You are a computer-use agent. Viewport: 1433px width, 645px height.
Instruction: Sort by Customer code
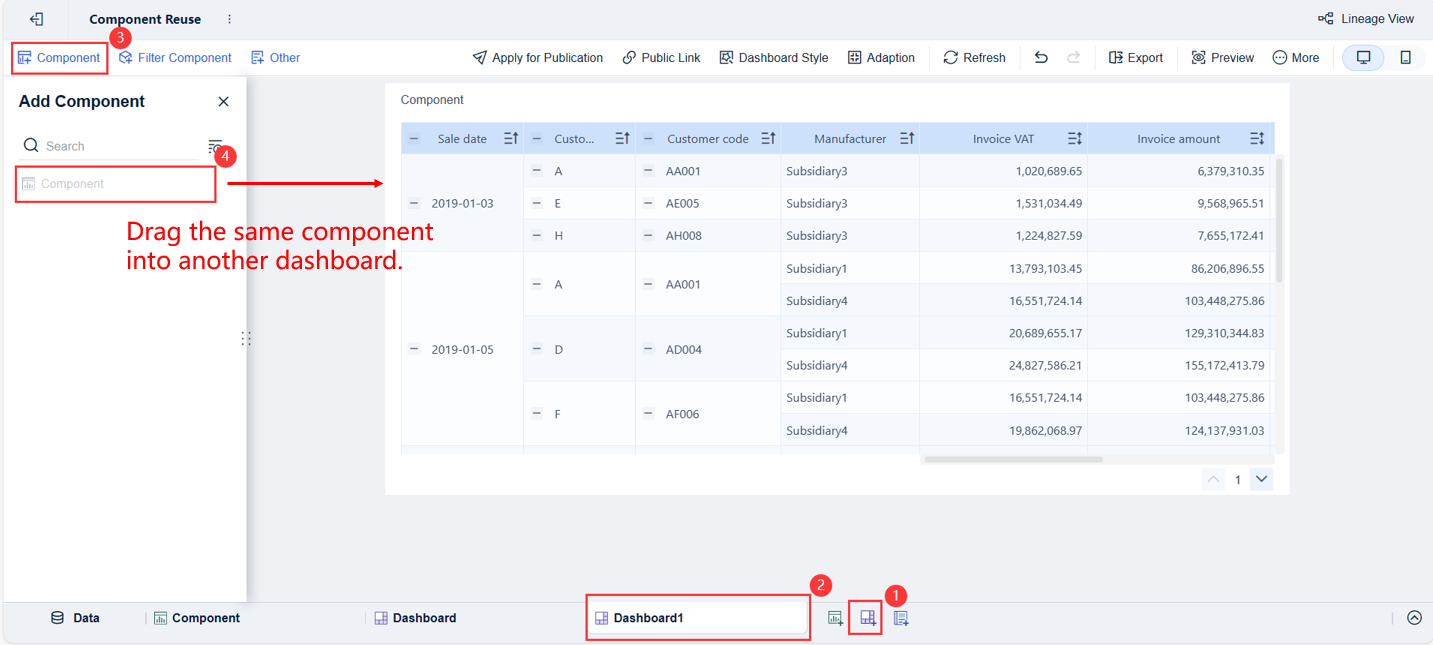pos(768,139)
